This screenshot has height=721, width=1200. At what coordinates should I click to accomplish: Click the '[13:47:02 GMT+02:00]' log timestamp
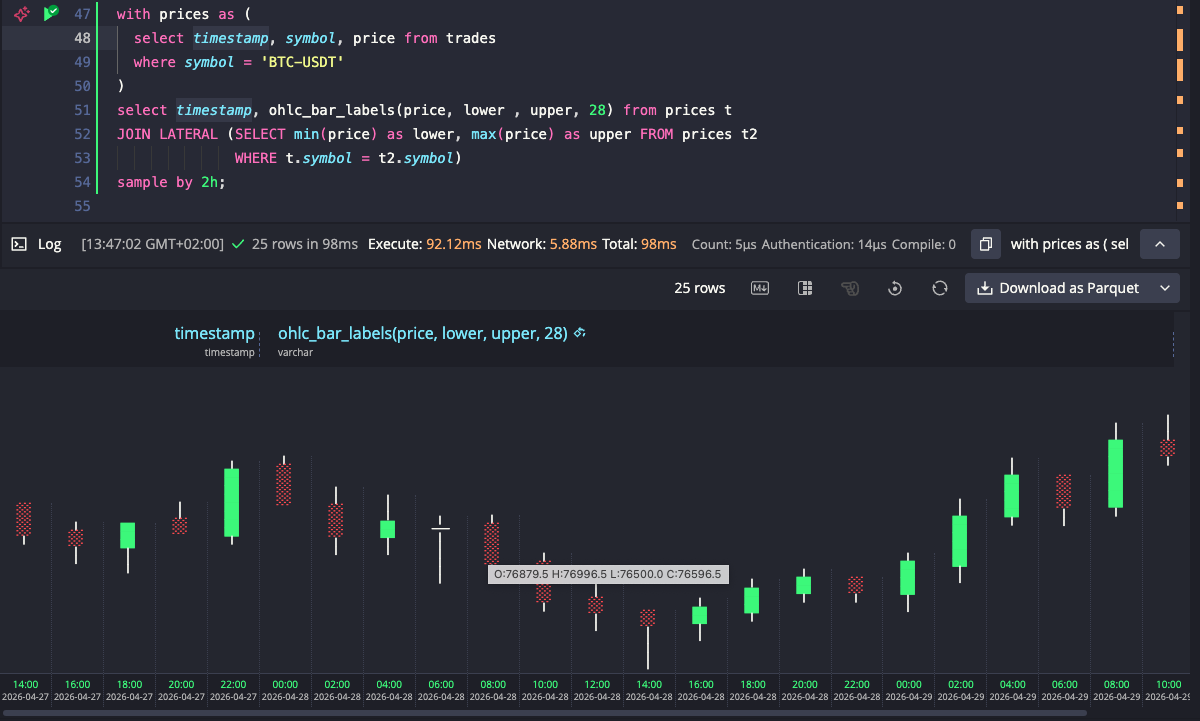(x=152, y=244)
